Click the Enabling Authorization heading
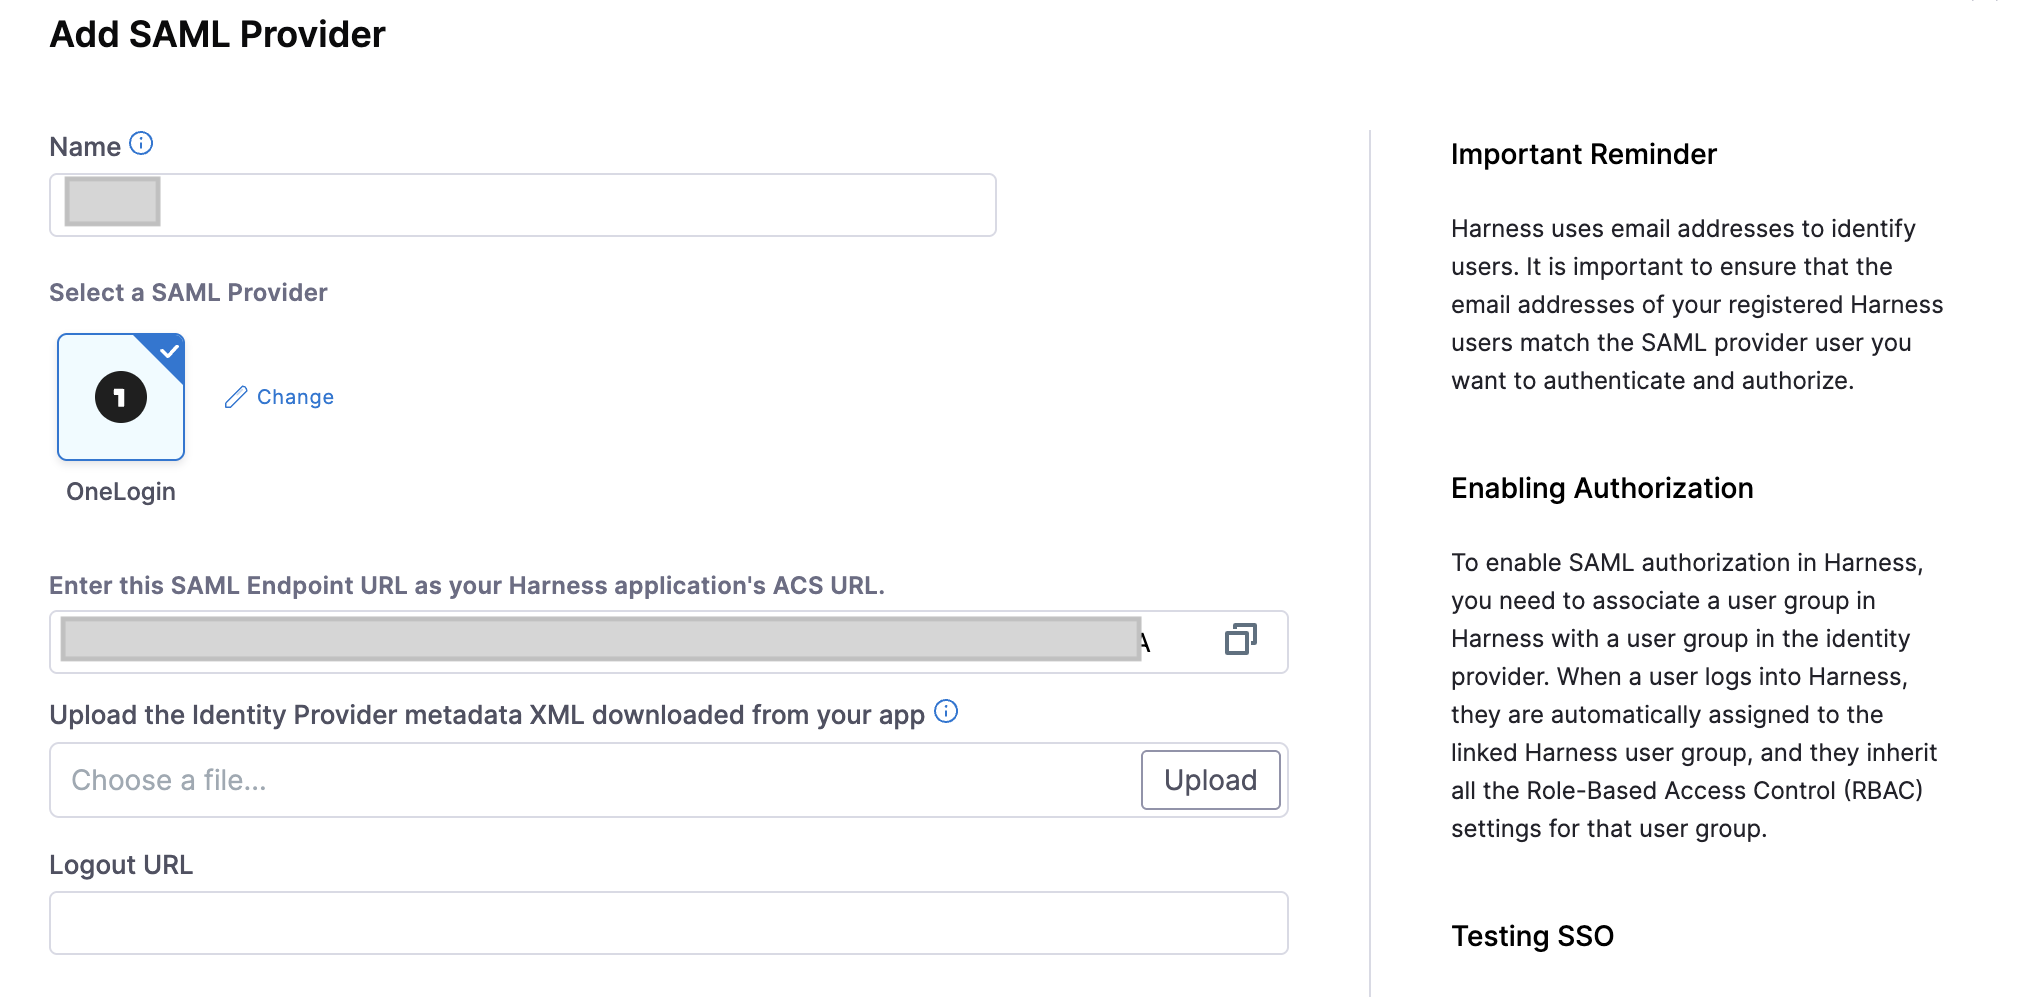The width and height of the screenshot is (2040, 997). point(1601,488)
